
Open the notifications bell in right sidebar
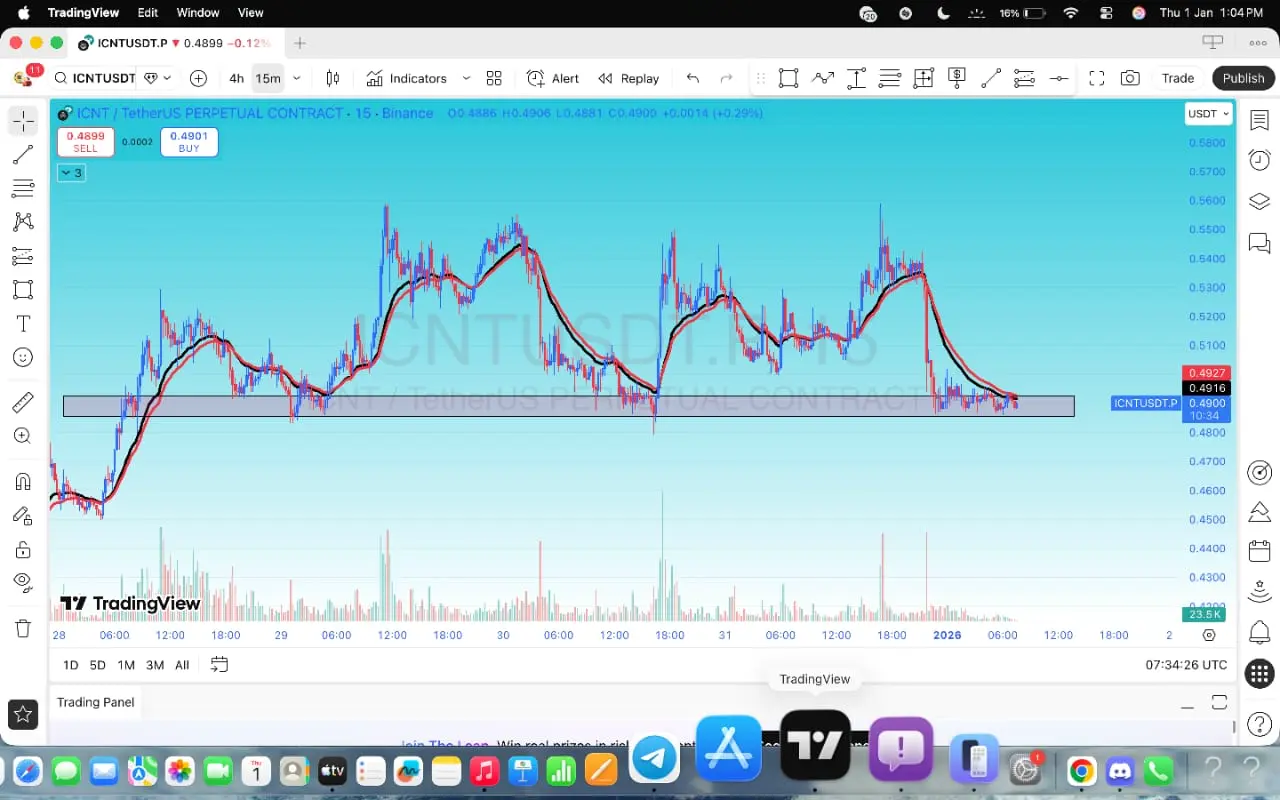coord(1259,632)
